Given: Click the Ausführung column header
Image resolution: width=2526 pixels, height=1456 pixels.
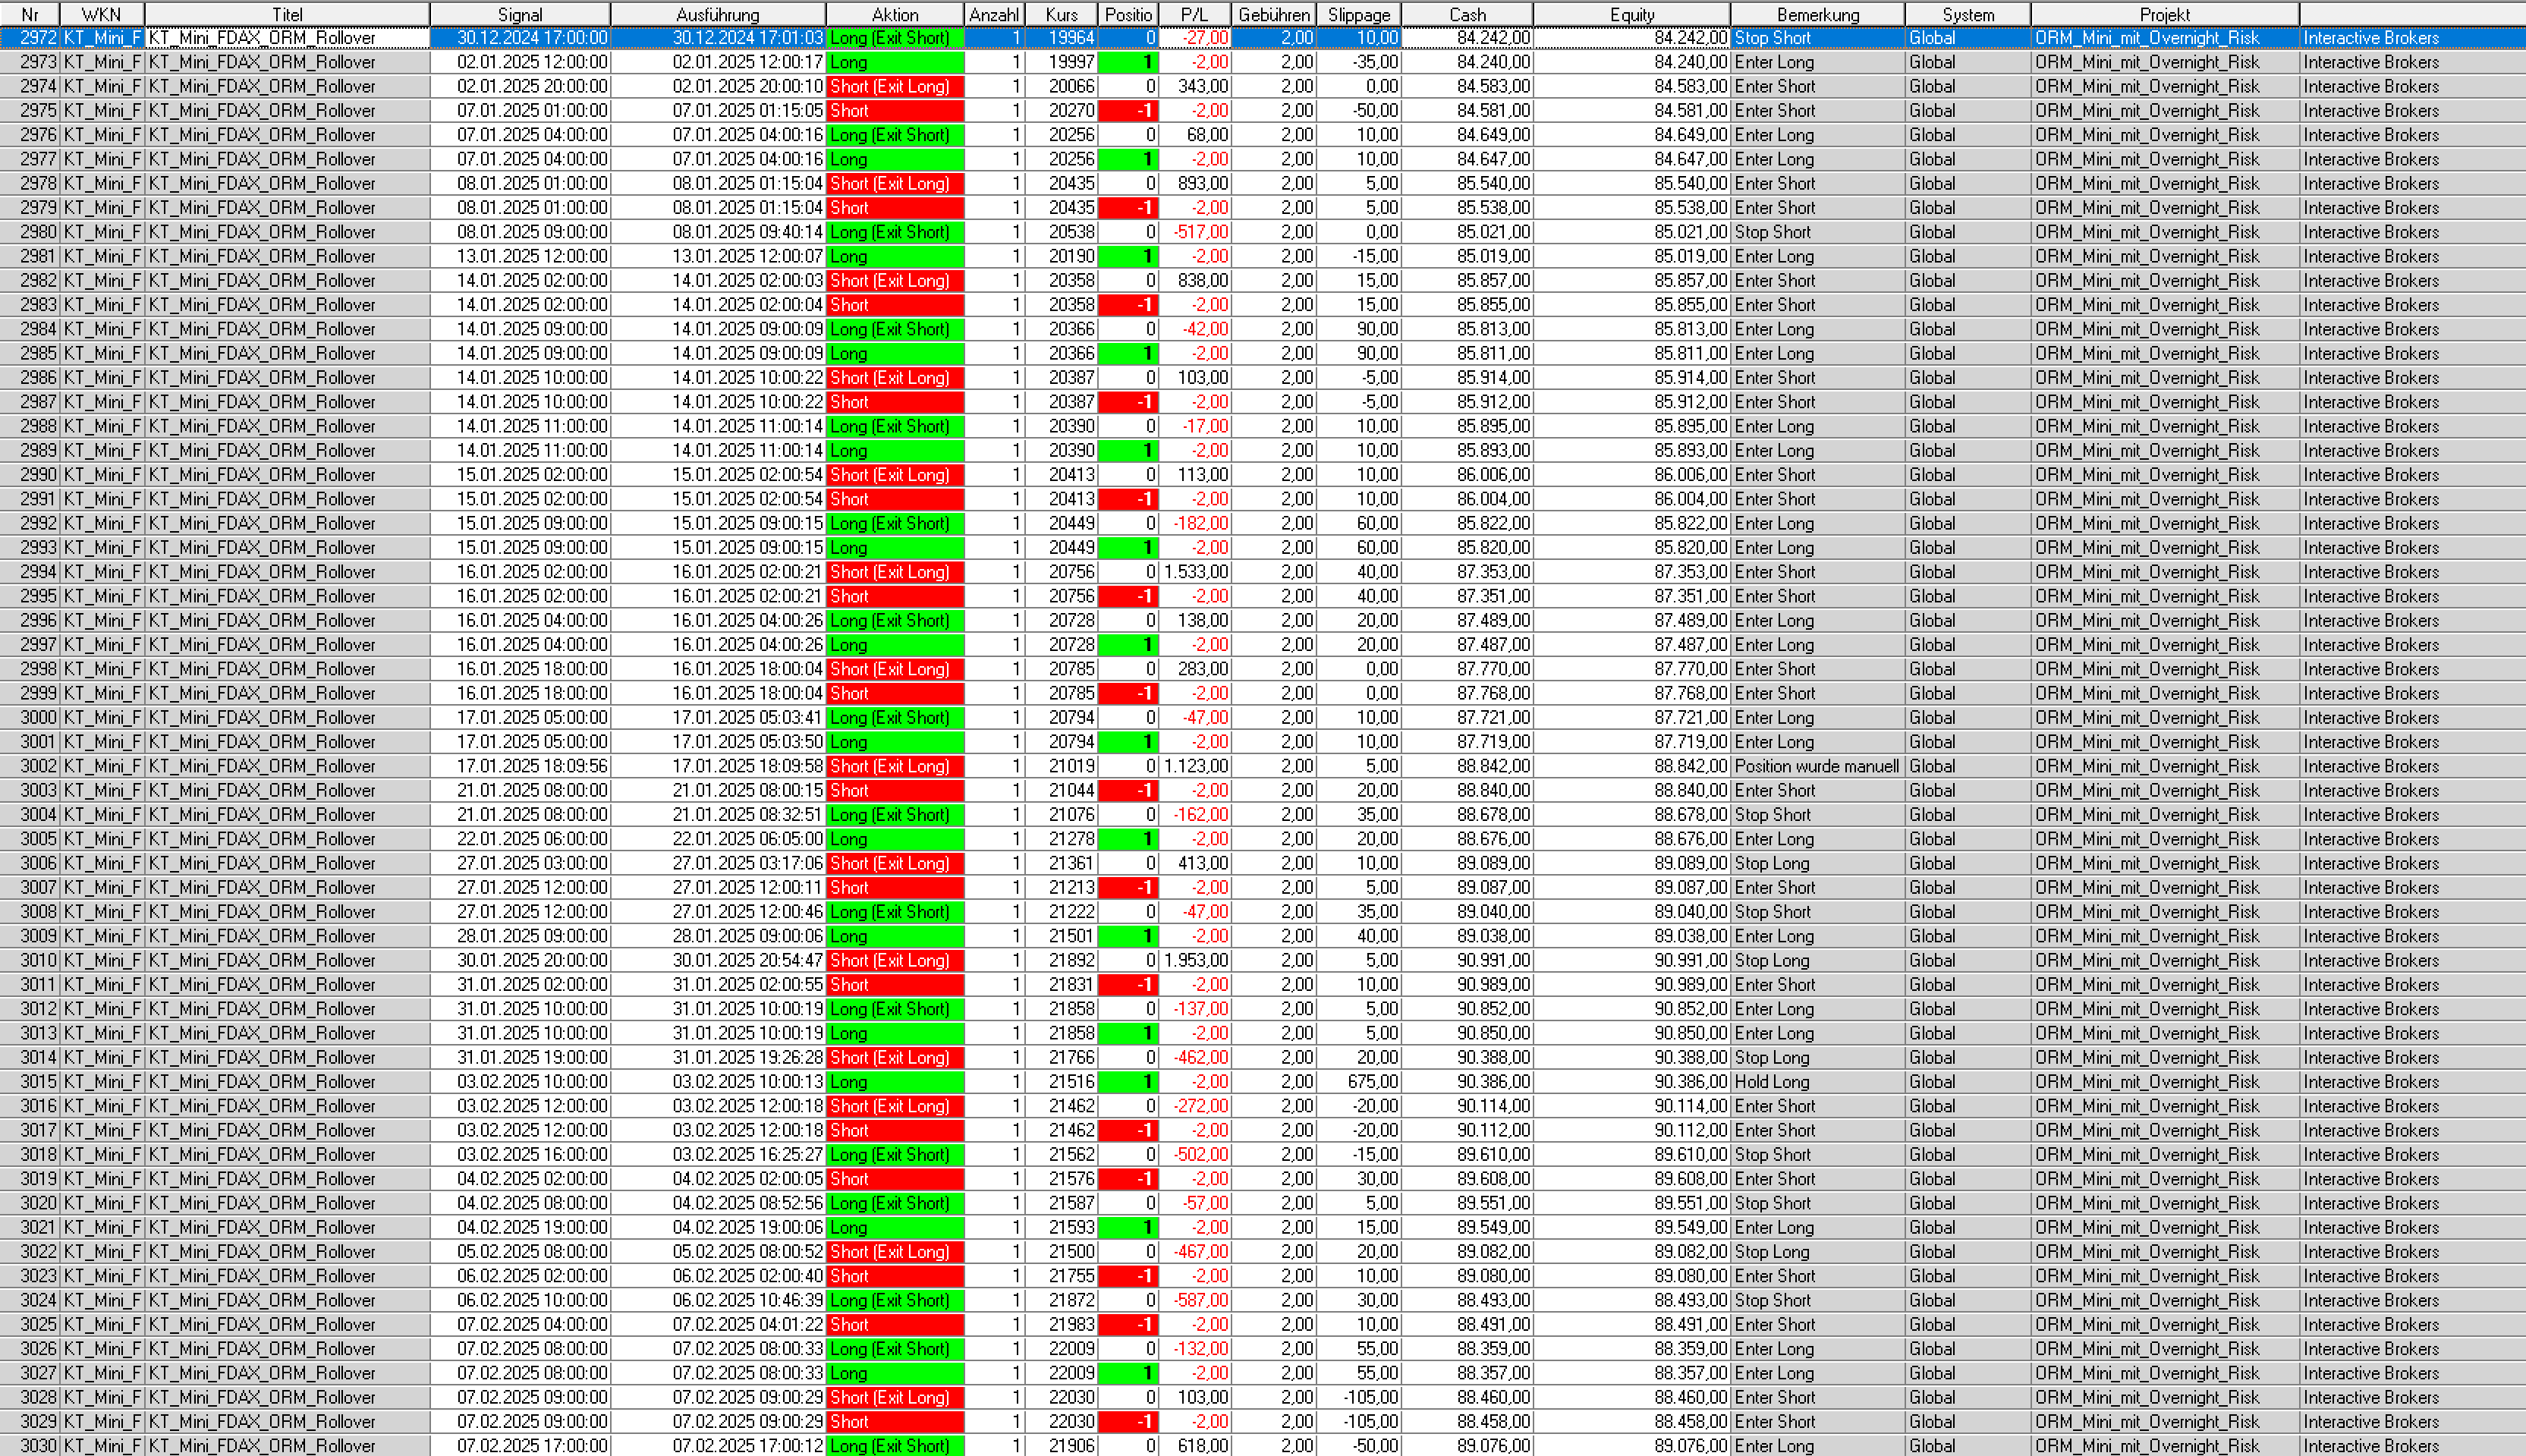Looking at the screenshot, I should tap(717, 14).
